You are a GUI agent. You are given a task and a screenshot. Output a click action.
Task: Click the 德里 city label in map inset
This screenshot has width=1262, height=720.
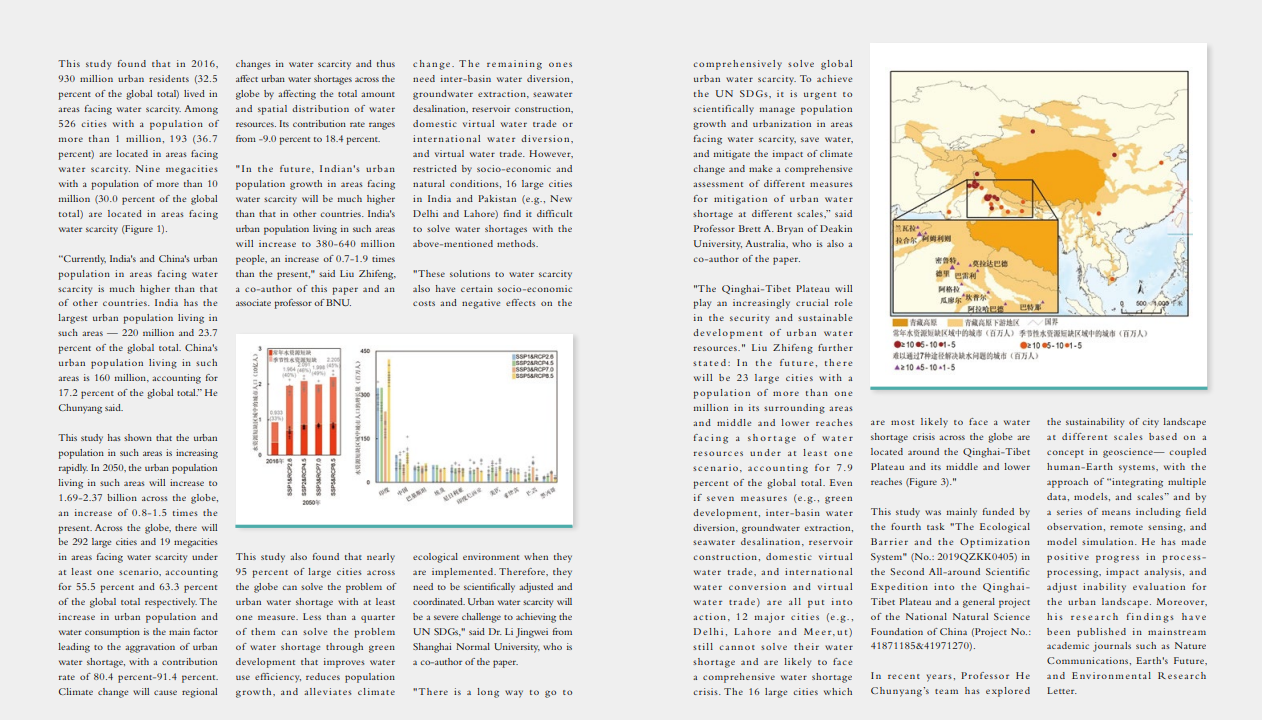(942, 273)
